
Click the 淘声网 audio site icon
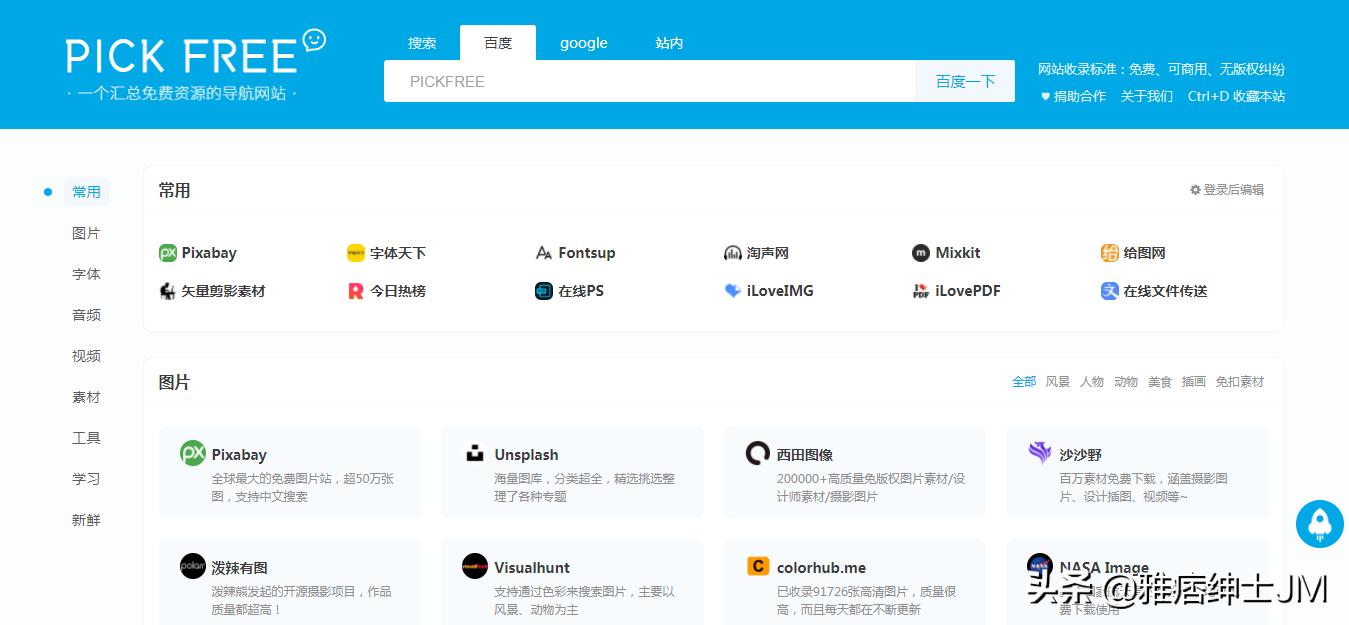tap(732, 253)
